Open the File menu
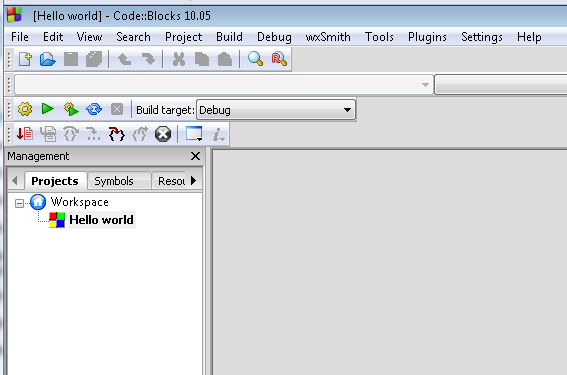This screenshot has height=375, width=567. [x=20, y=37]
